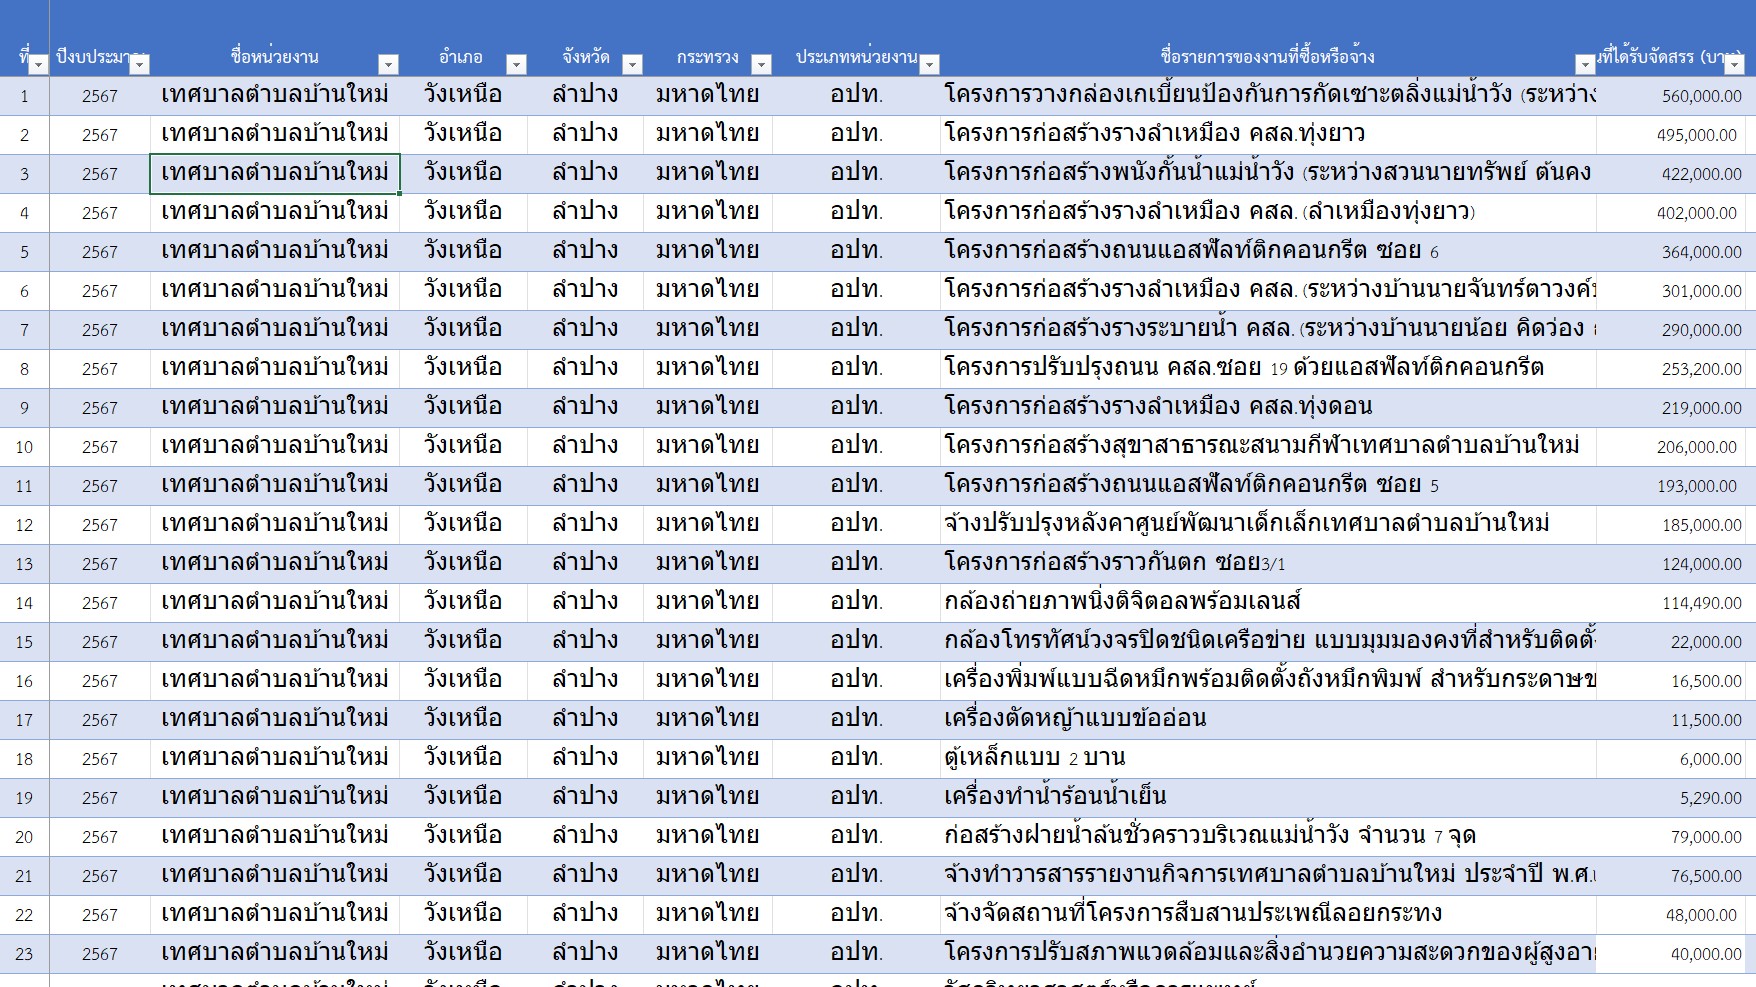The image size is (1756, 987).
Task: Select the amount cell 495,000.00
Action: click(x=1671, y=135)
